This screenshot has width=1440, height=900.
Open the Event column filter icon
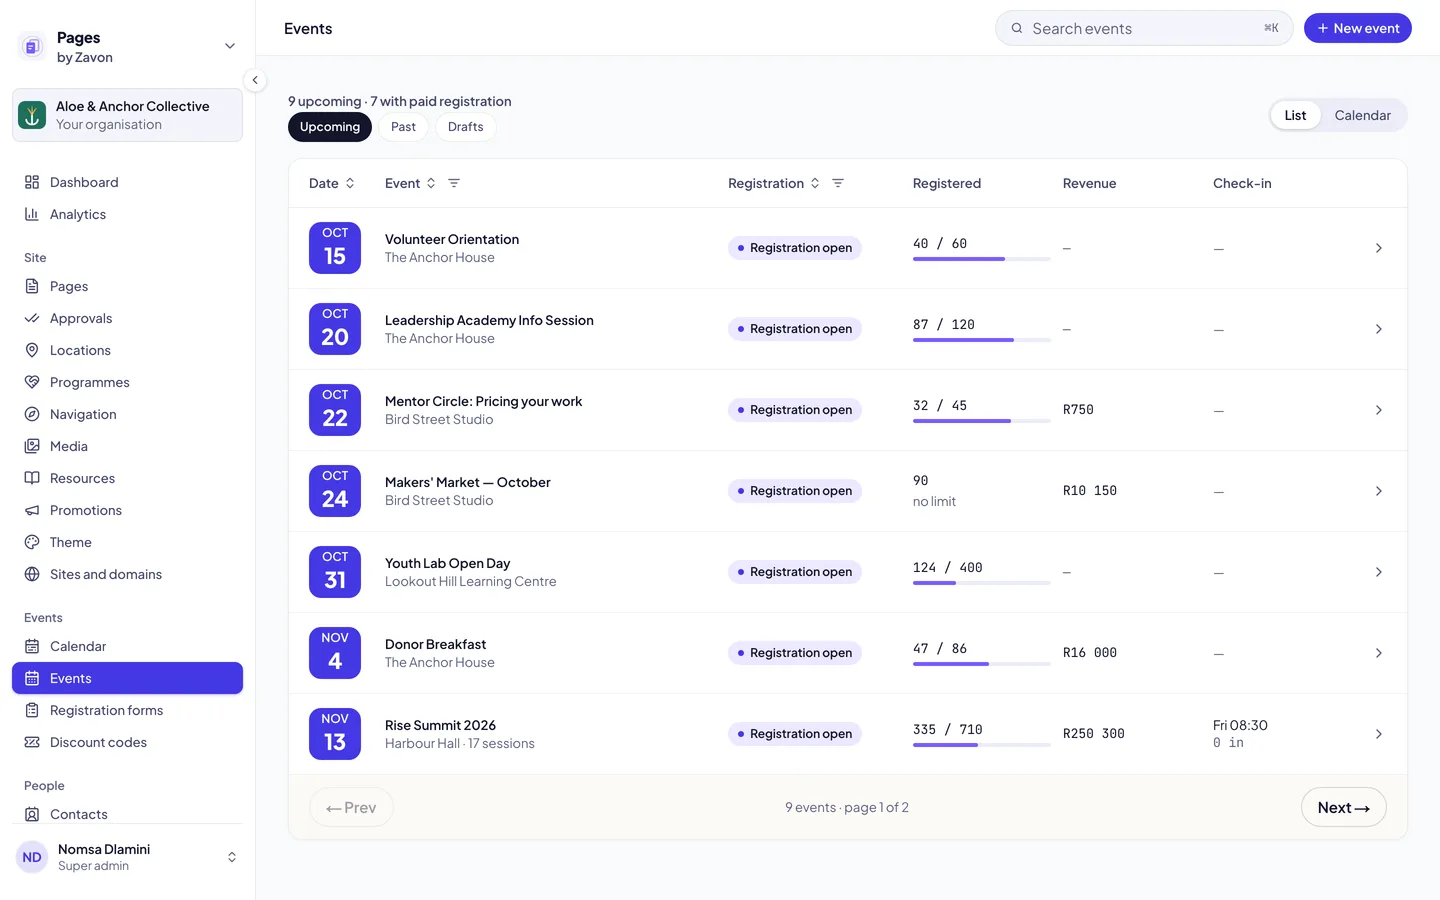tap(454, 183)
